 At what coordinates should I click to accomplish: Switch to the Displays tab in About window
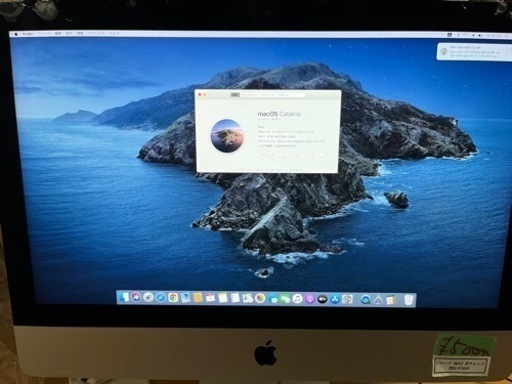(250, 95)
